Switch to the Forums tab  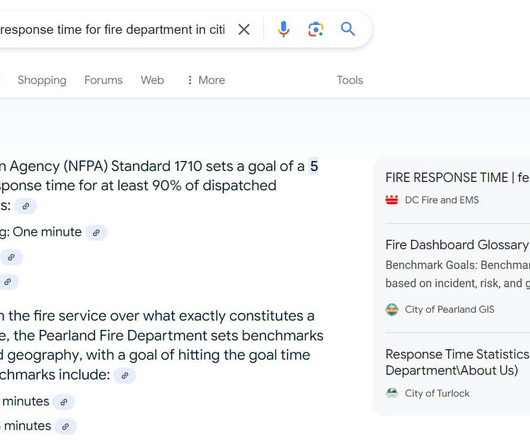[103, 80]
